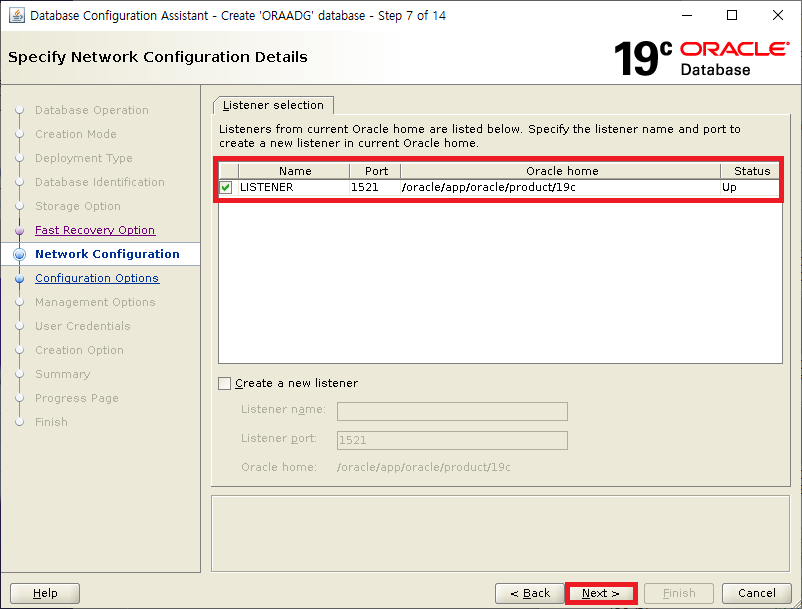The image size is (802, 609).
Task: Click the Fast Recovery Option step bullet
Action: [x=20, y=231]
